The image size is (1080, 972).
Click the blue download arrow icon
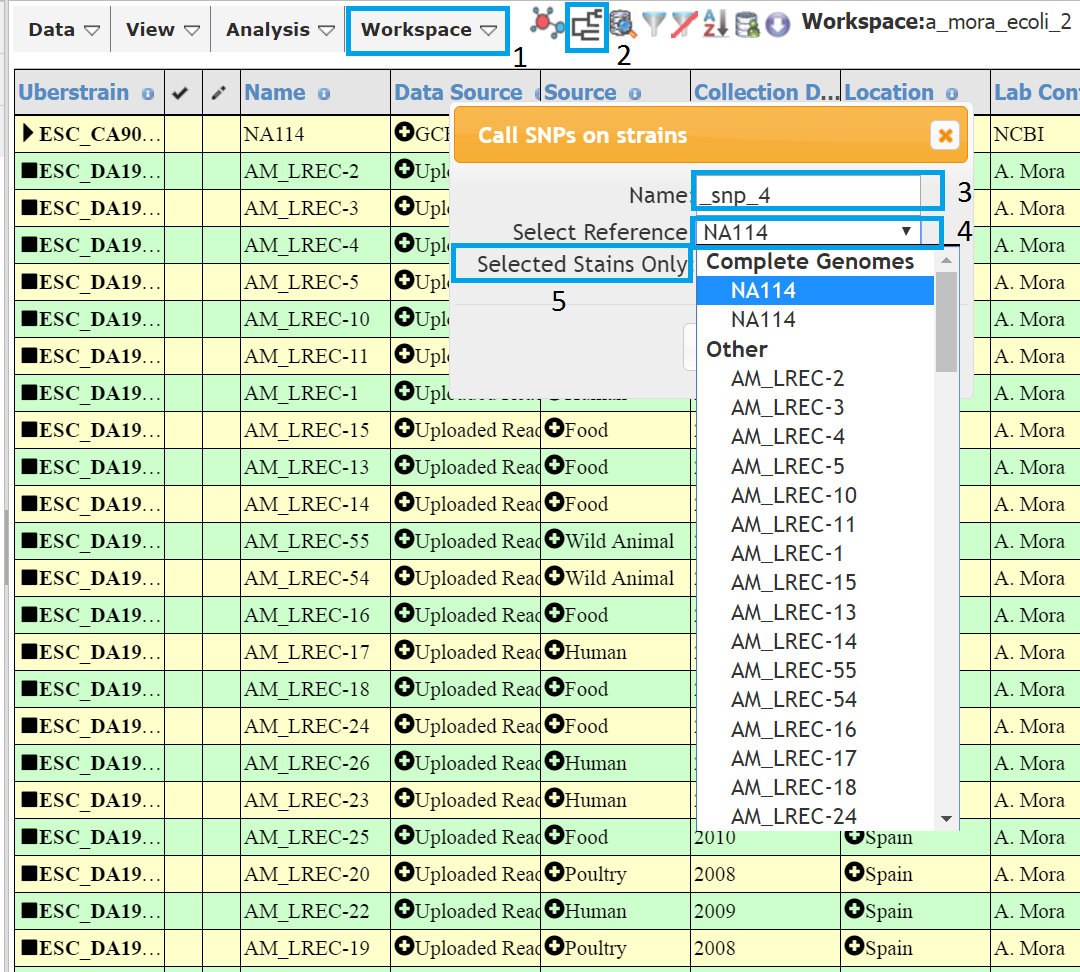778,25
